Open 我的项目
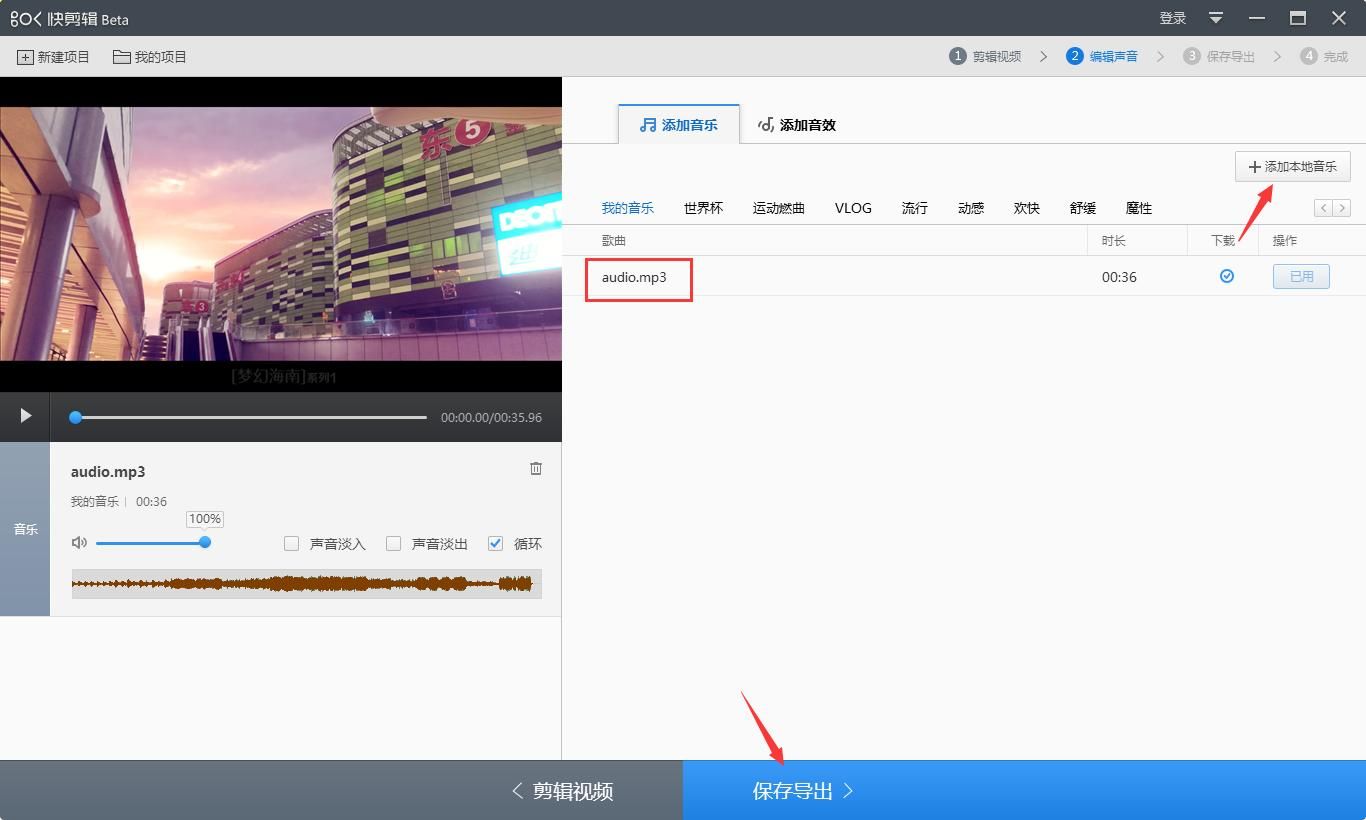The height and width of the screenshot is (820, 1366). tap(150, 57)
